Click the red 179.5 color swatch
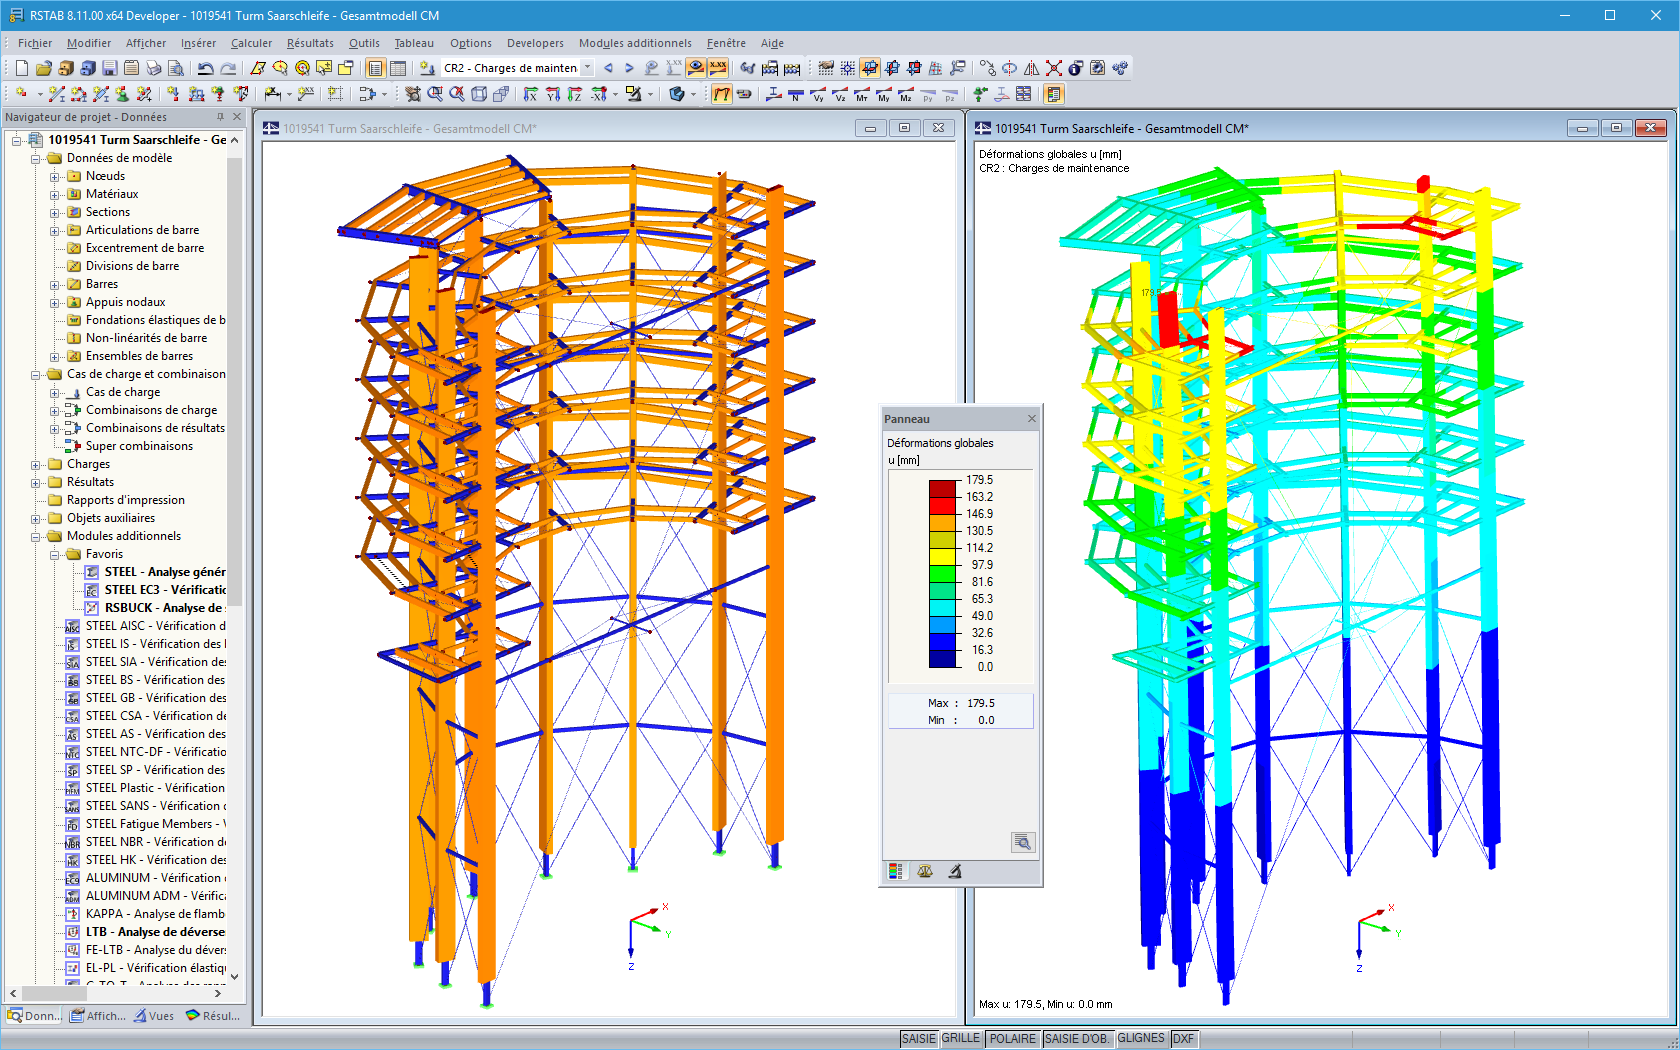 click(943, 489)
